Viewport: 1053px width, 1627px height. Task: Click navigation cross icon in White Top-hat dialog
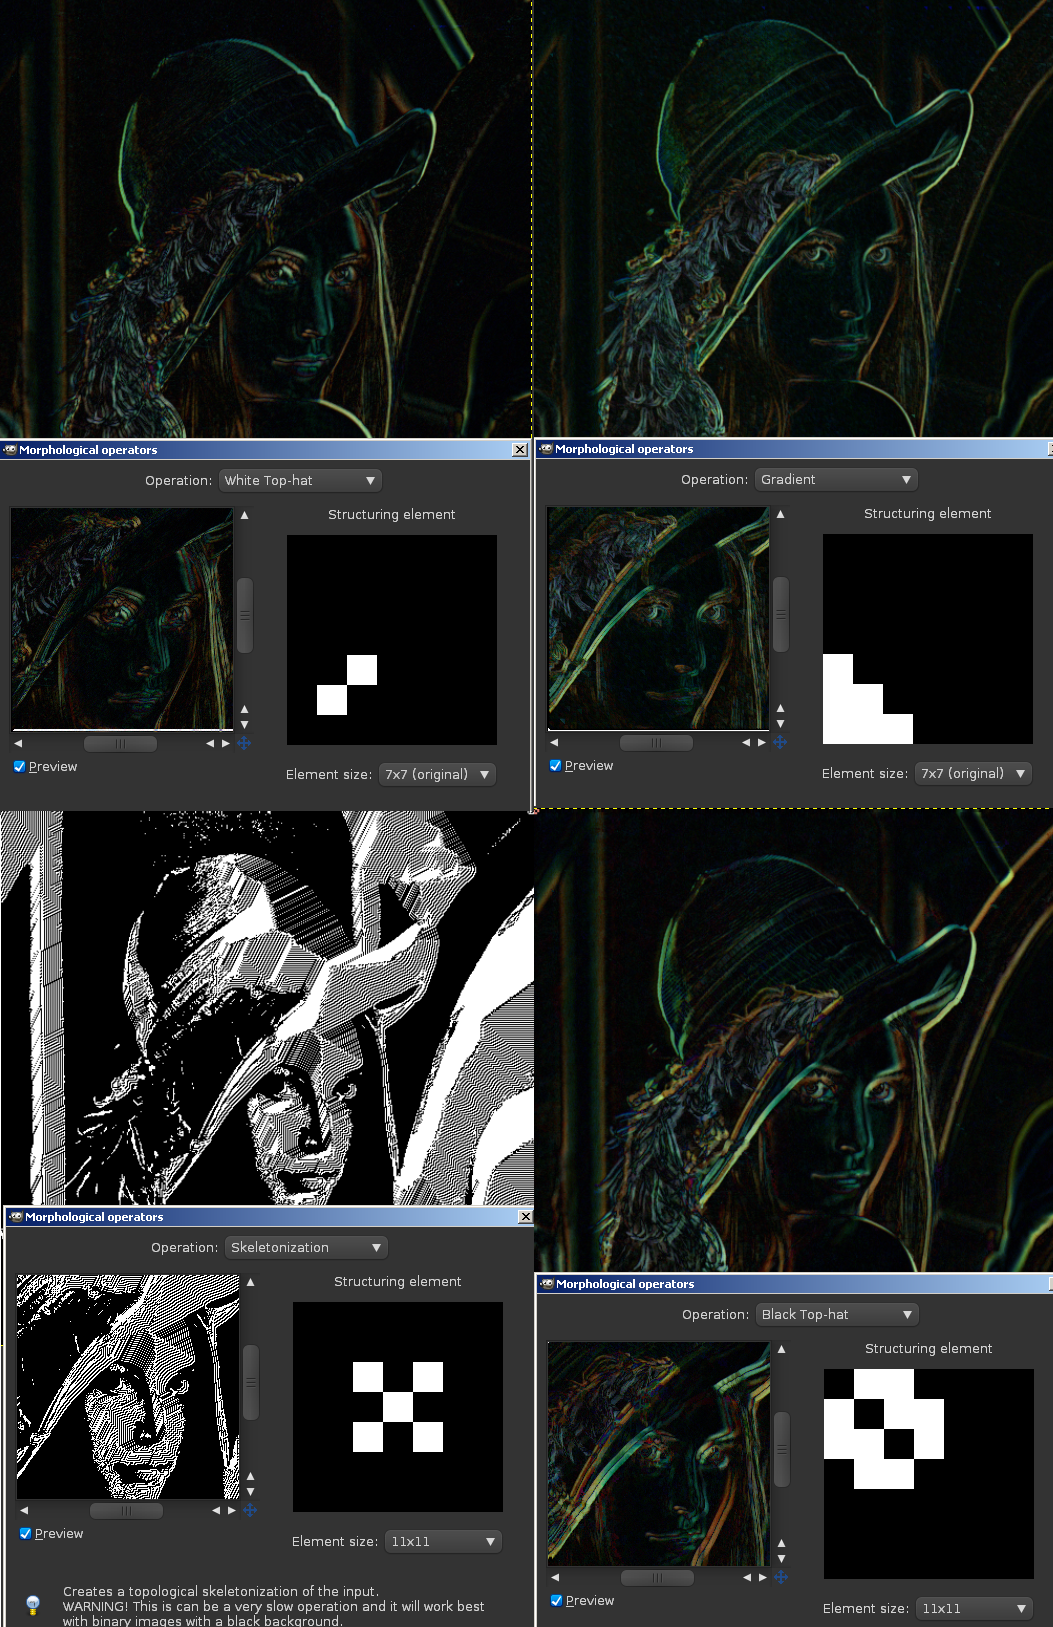[x=244, y=743]
